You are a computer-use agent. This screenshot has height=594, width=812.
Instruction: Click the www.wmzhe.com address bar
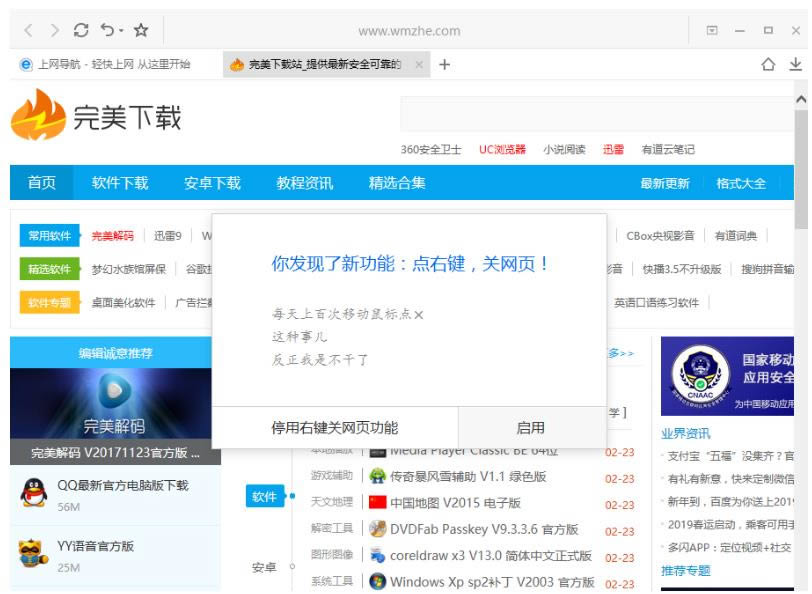pos(409,31)
